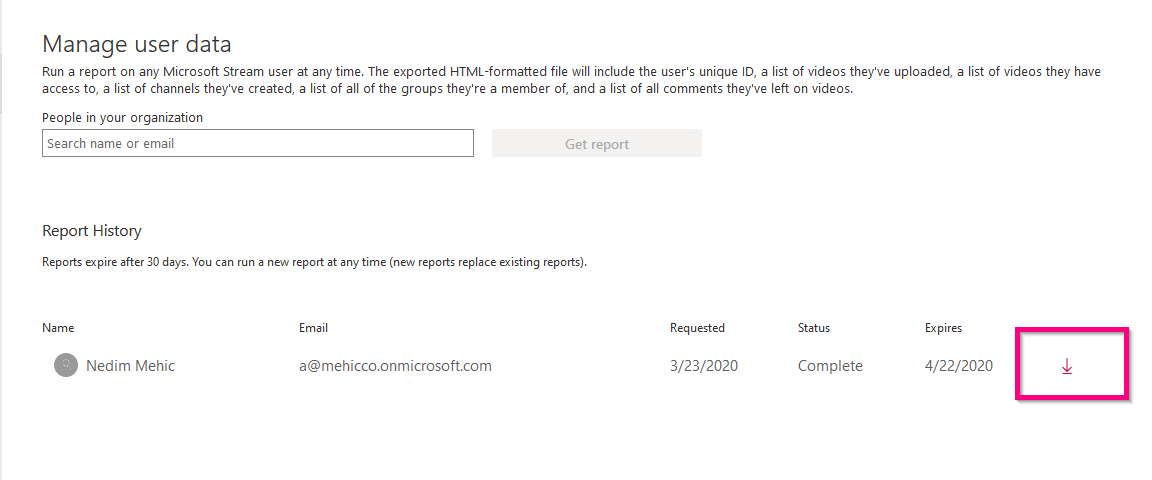
Task: Click the a@mehicco.onmicrosoft.com email address
Action: (x=395, y=366)
